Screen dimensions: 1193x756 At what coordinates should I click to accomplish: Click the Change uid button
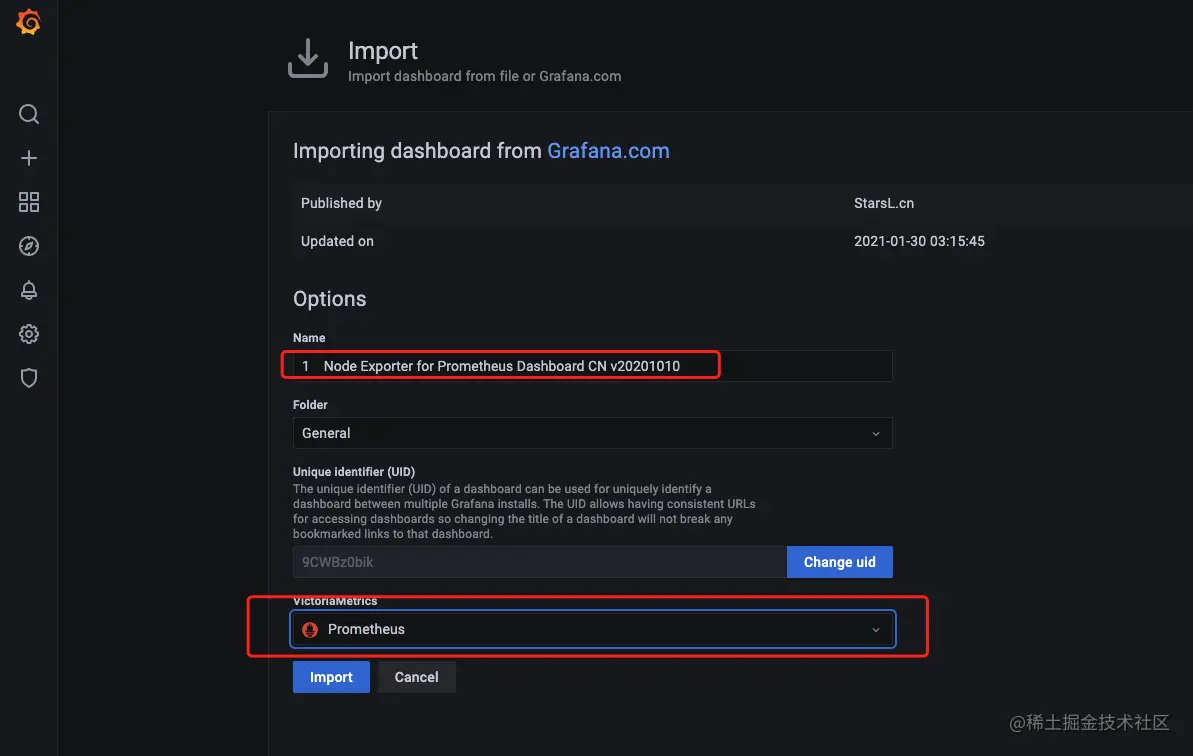pyautogui.click(x=839, y=562)
